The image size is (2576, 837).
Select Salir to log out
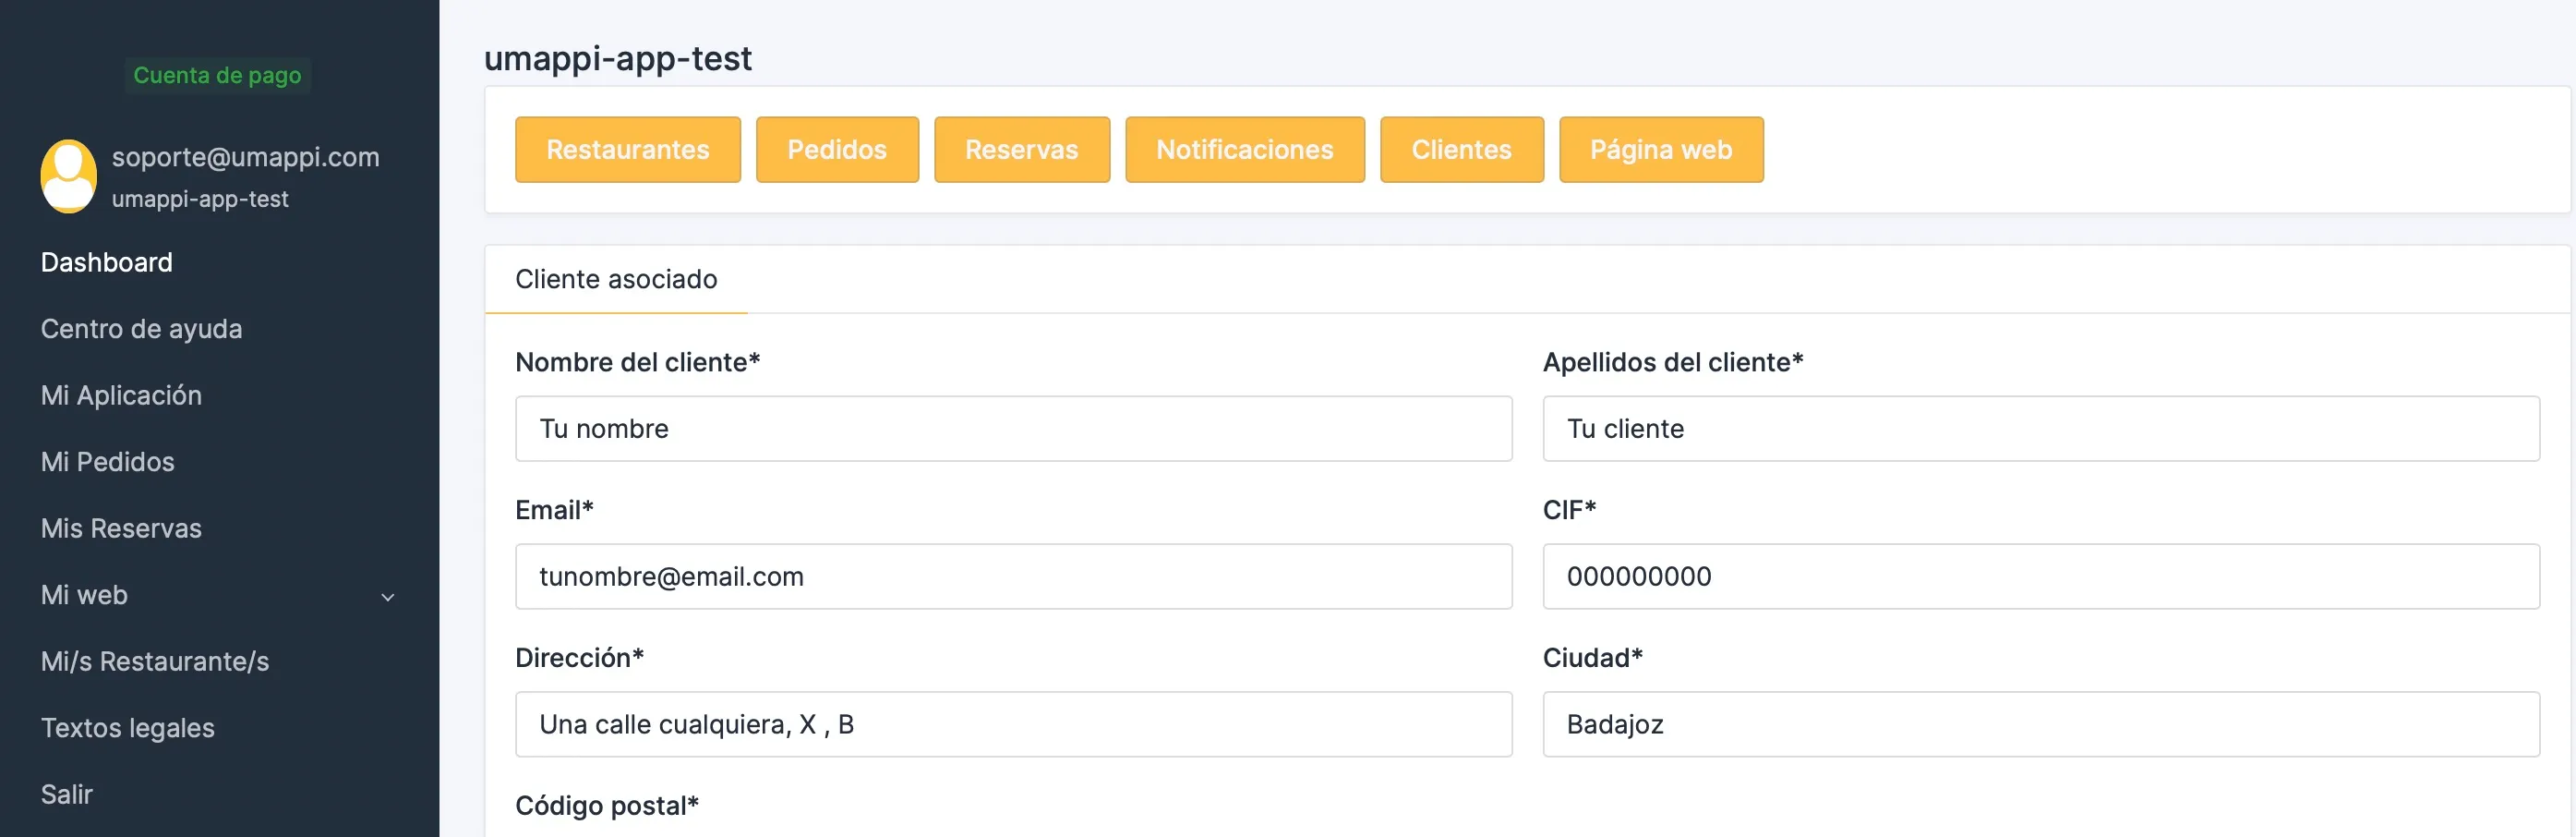pyautogui.click(x=67, y=794)
